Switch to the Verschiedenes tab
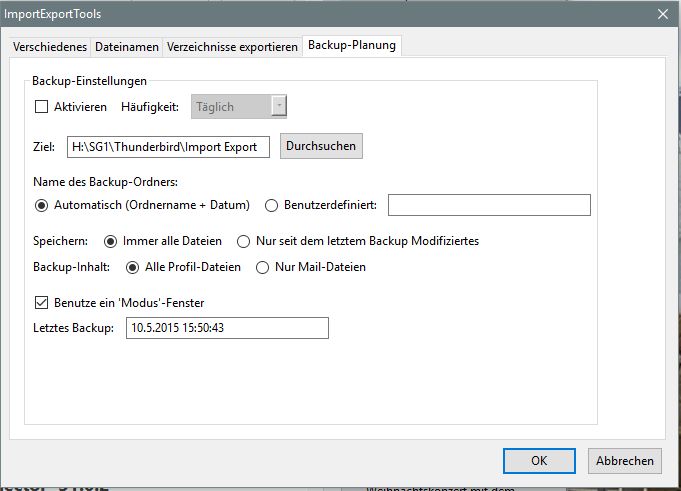Image resolution: width=681 pixels, height=491 pixels. pyautogui.click(x=50, y=46)
